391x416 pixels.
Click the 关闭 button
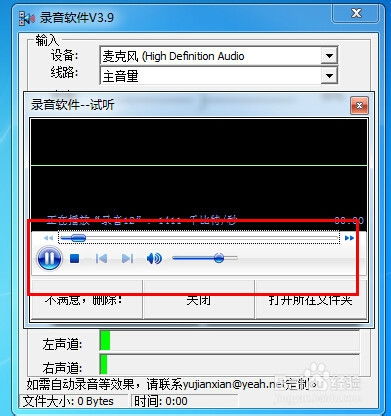click(x=199, y=300)
